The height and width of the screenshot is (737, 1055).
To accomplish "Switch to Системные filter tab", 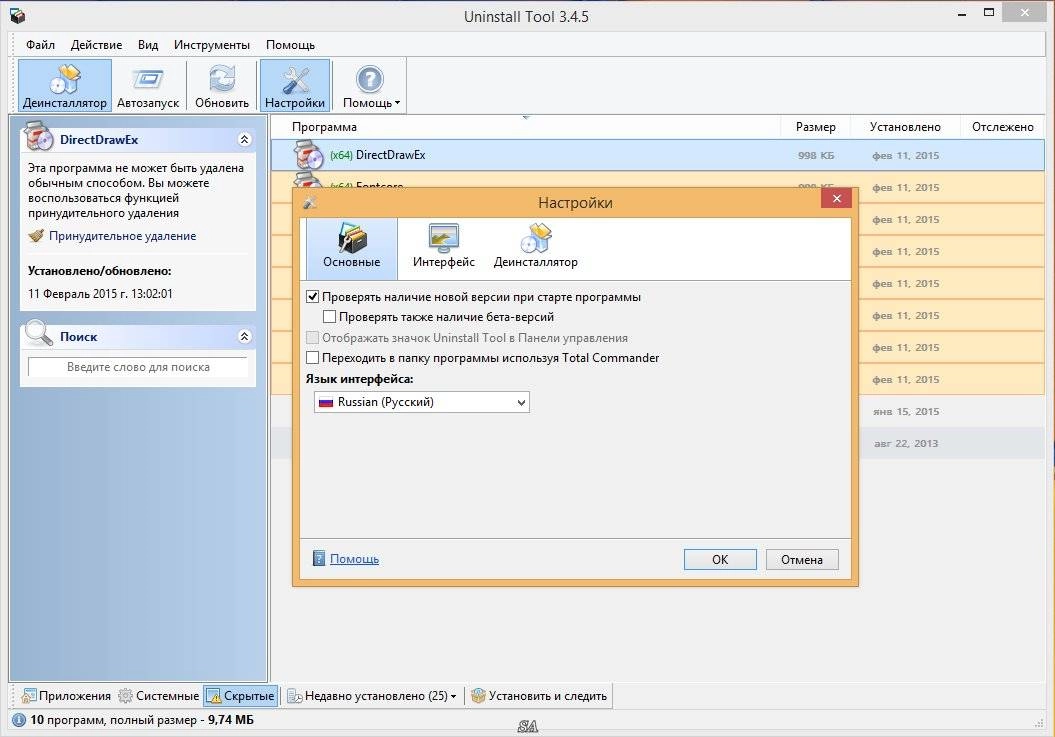I will tap(159, 696).
